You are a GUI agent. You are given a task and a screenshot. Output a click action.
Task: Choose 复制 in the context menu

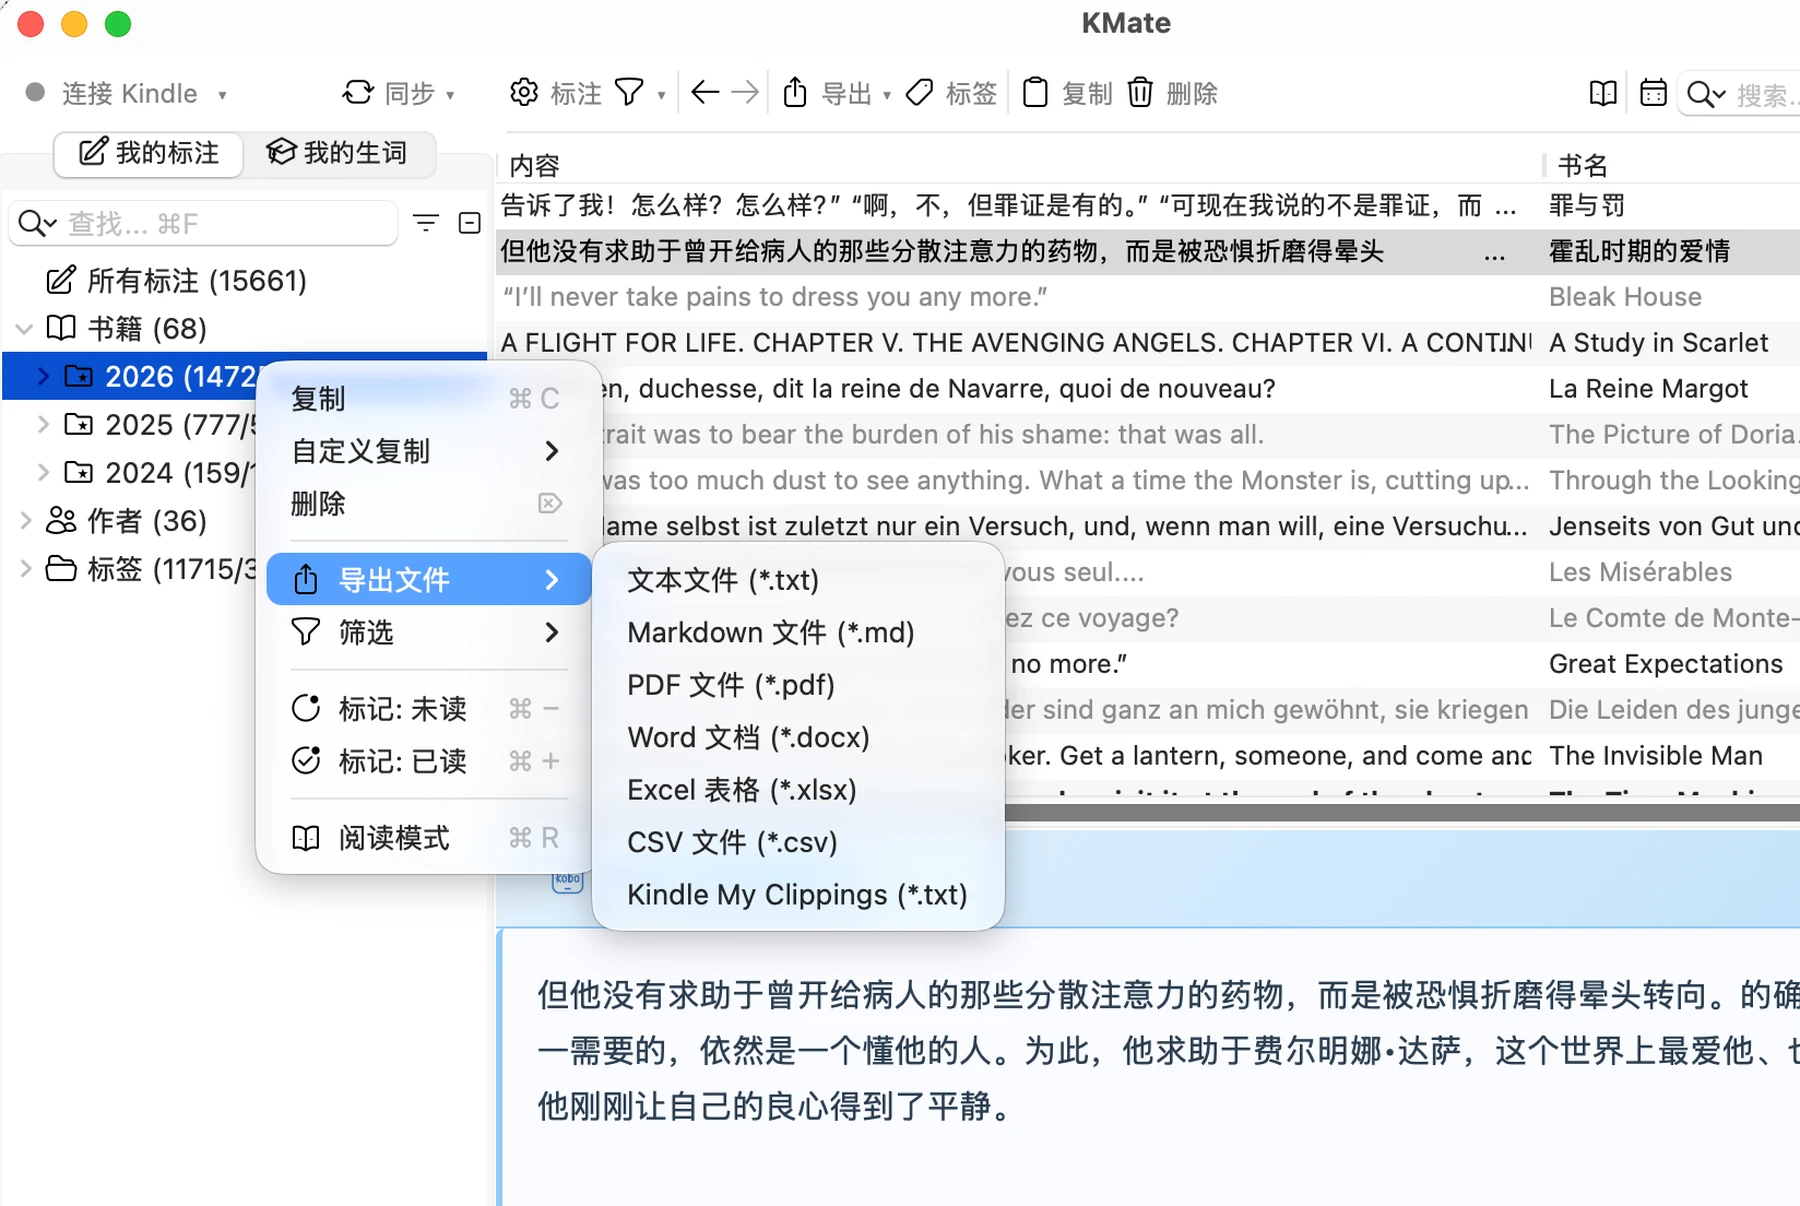pyautogui.click(x=428, y=399)
